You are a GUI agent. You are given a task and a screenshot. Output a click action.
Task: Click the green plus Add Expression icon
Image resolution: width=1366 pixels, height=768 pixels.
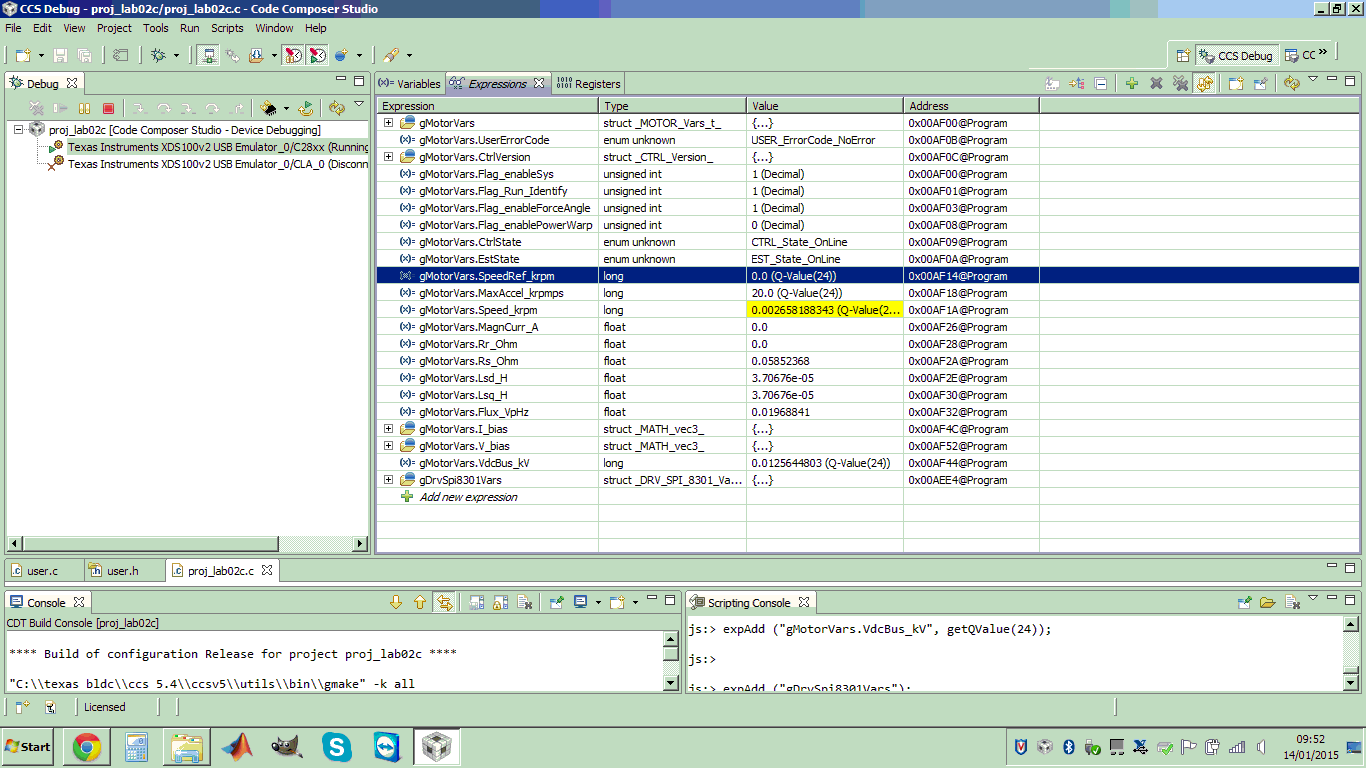(1132, 84)
